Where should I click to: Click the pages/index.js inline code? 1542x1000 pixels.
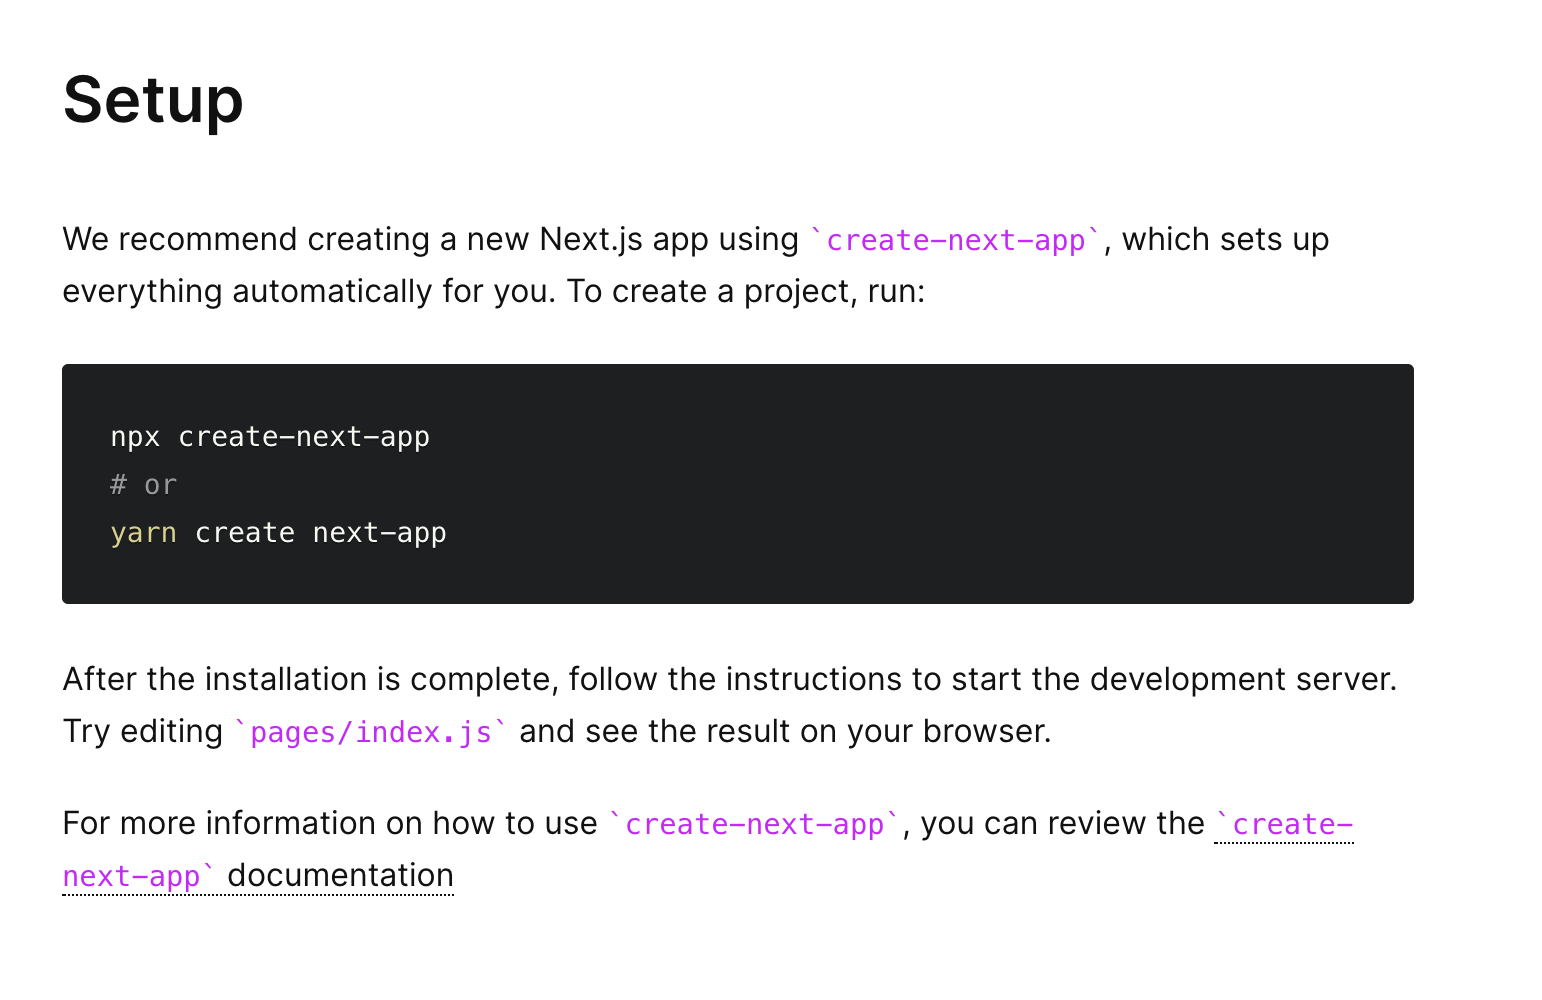pyautogui.click(x=371, y=732)
